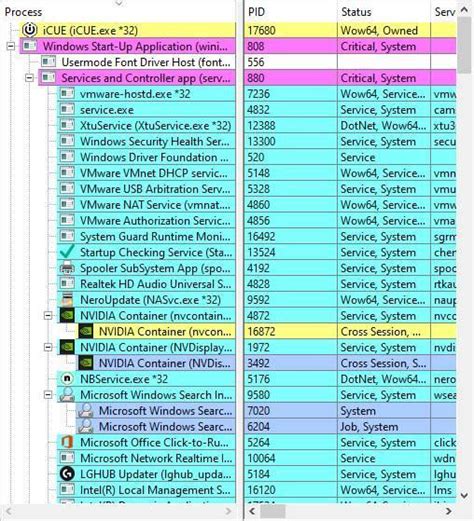Click the NVIDIA Container NVDisplay icon, PID 1972
Image resolution: width=474 pixels, height=521 pixels.
tap(67, 347)
